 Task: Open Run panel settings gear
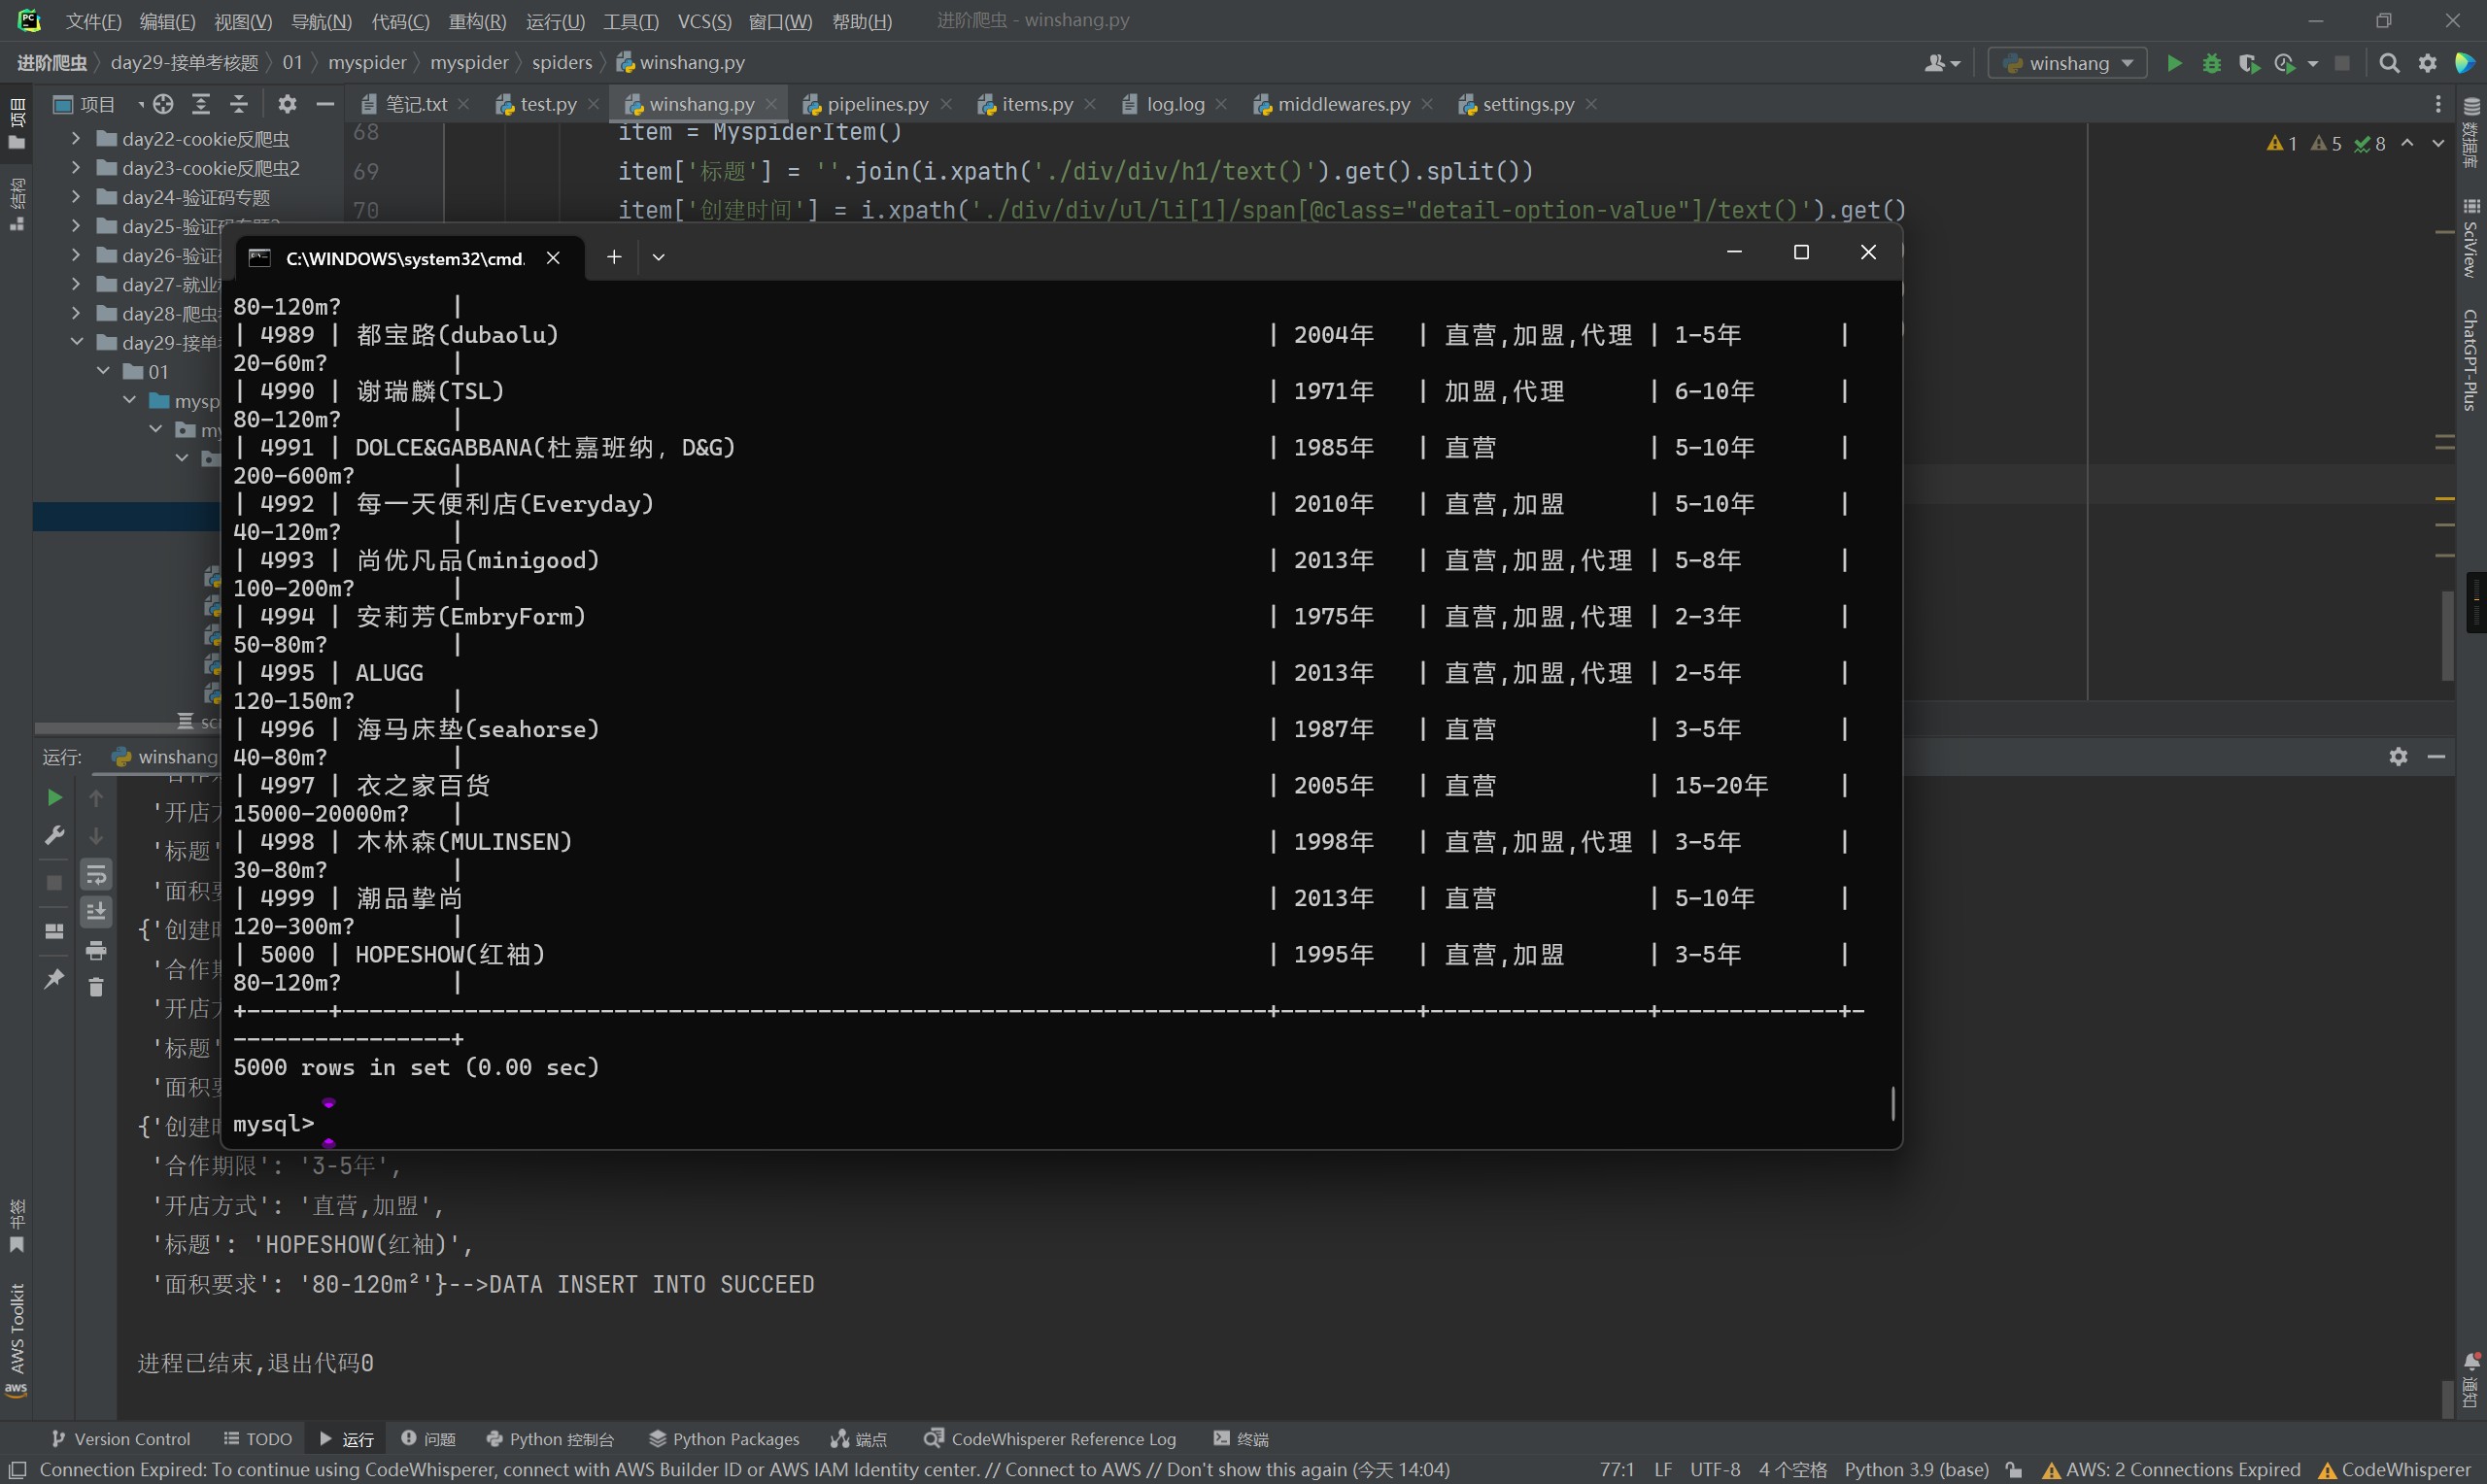point(2398,756)
